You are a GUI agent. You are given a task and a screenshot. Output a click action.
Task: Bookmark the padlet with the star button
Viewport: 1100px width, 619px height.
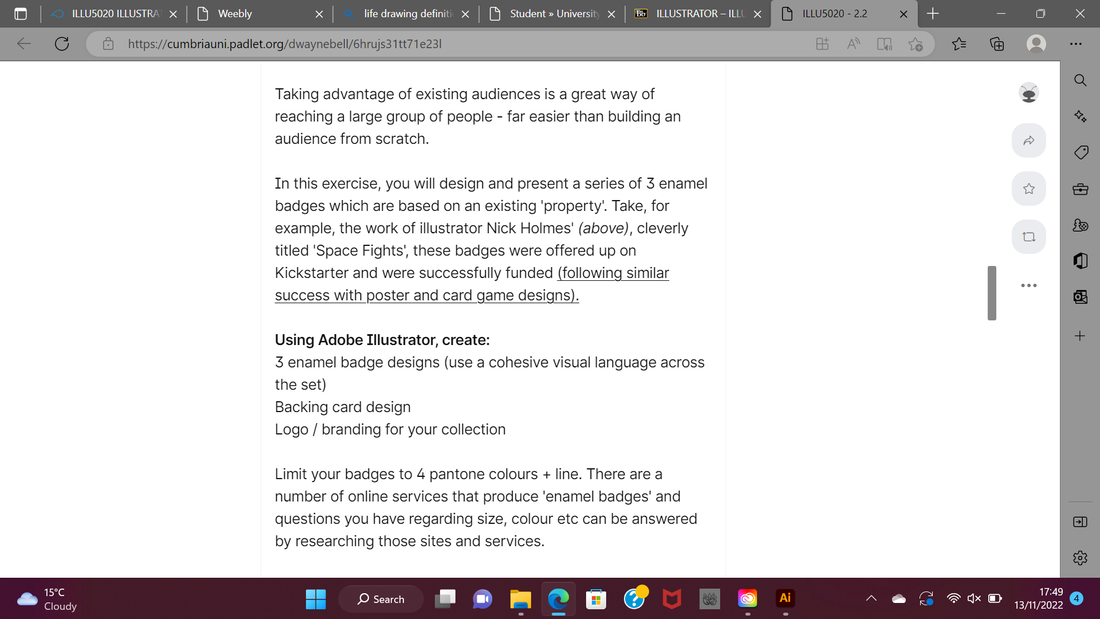click(x=1028, y=189)
